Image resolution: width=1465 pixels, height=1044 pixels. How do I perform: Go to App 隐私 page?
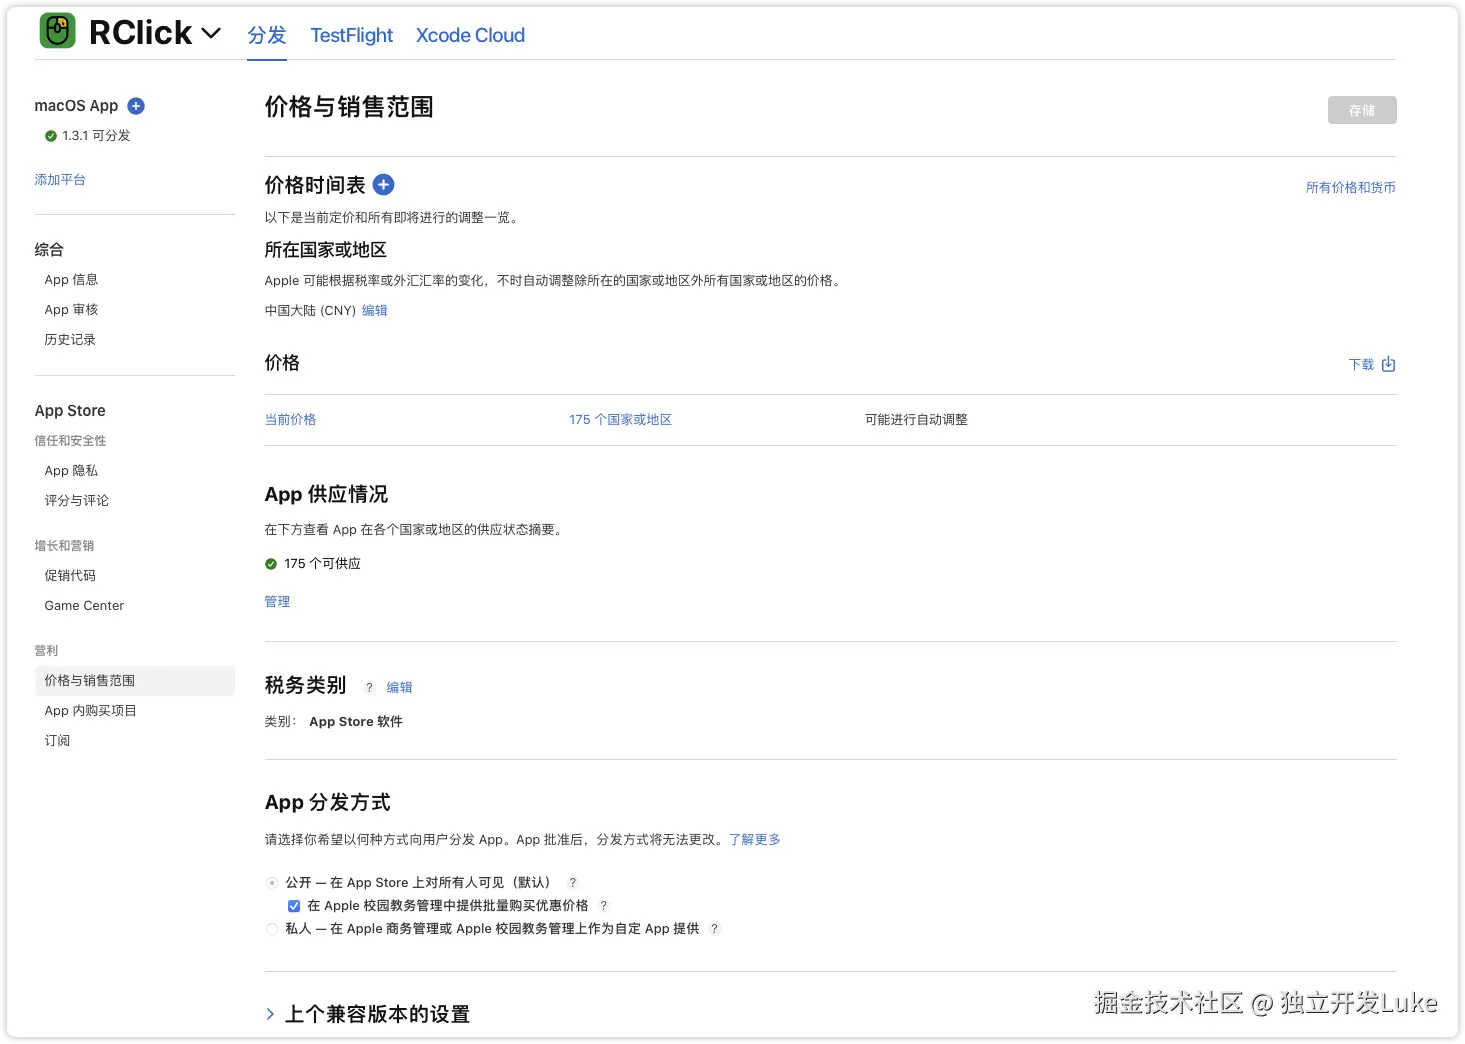point(71,471)
